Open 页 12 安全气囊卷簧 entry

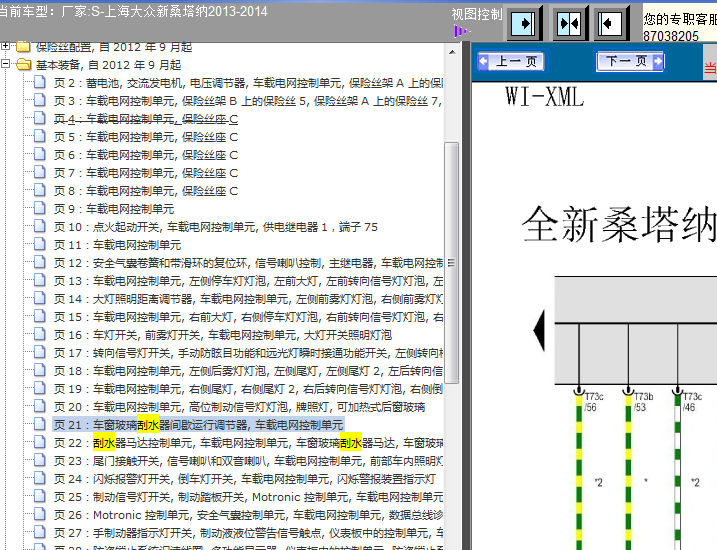click(248, 263)
